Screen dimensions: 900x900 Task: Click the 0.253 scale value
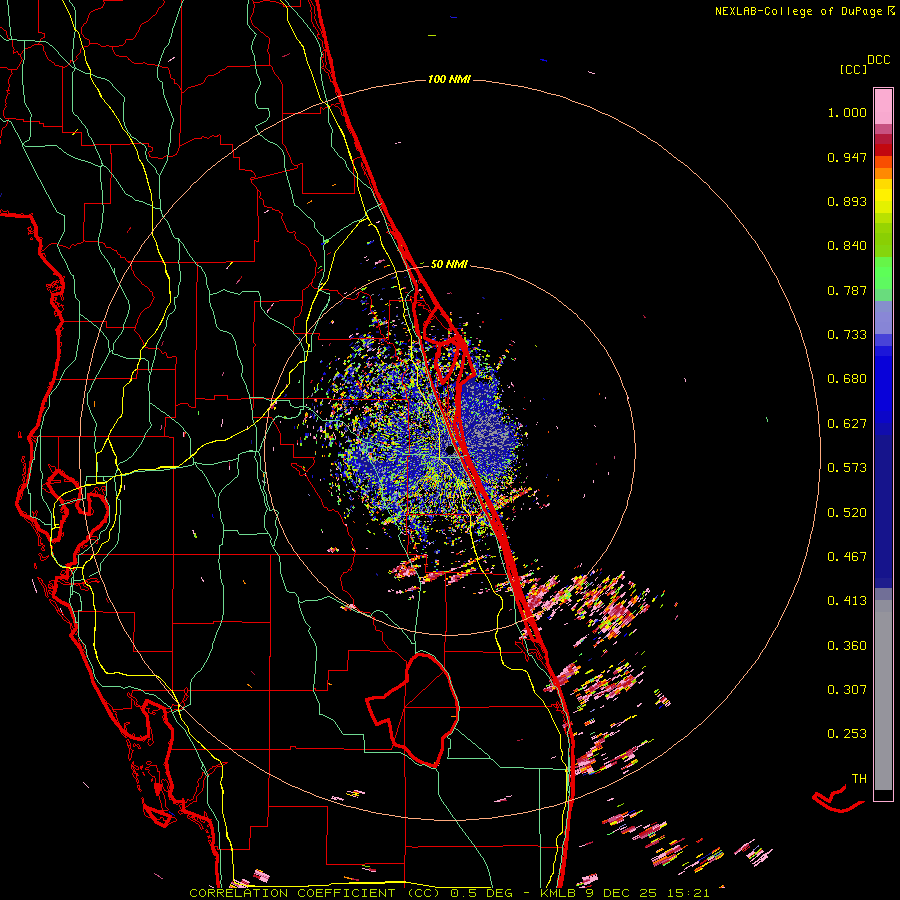(847, 734)
